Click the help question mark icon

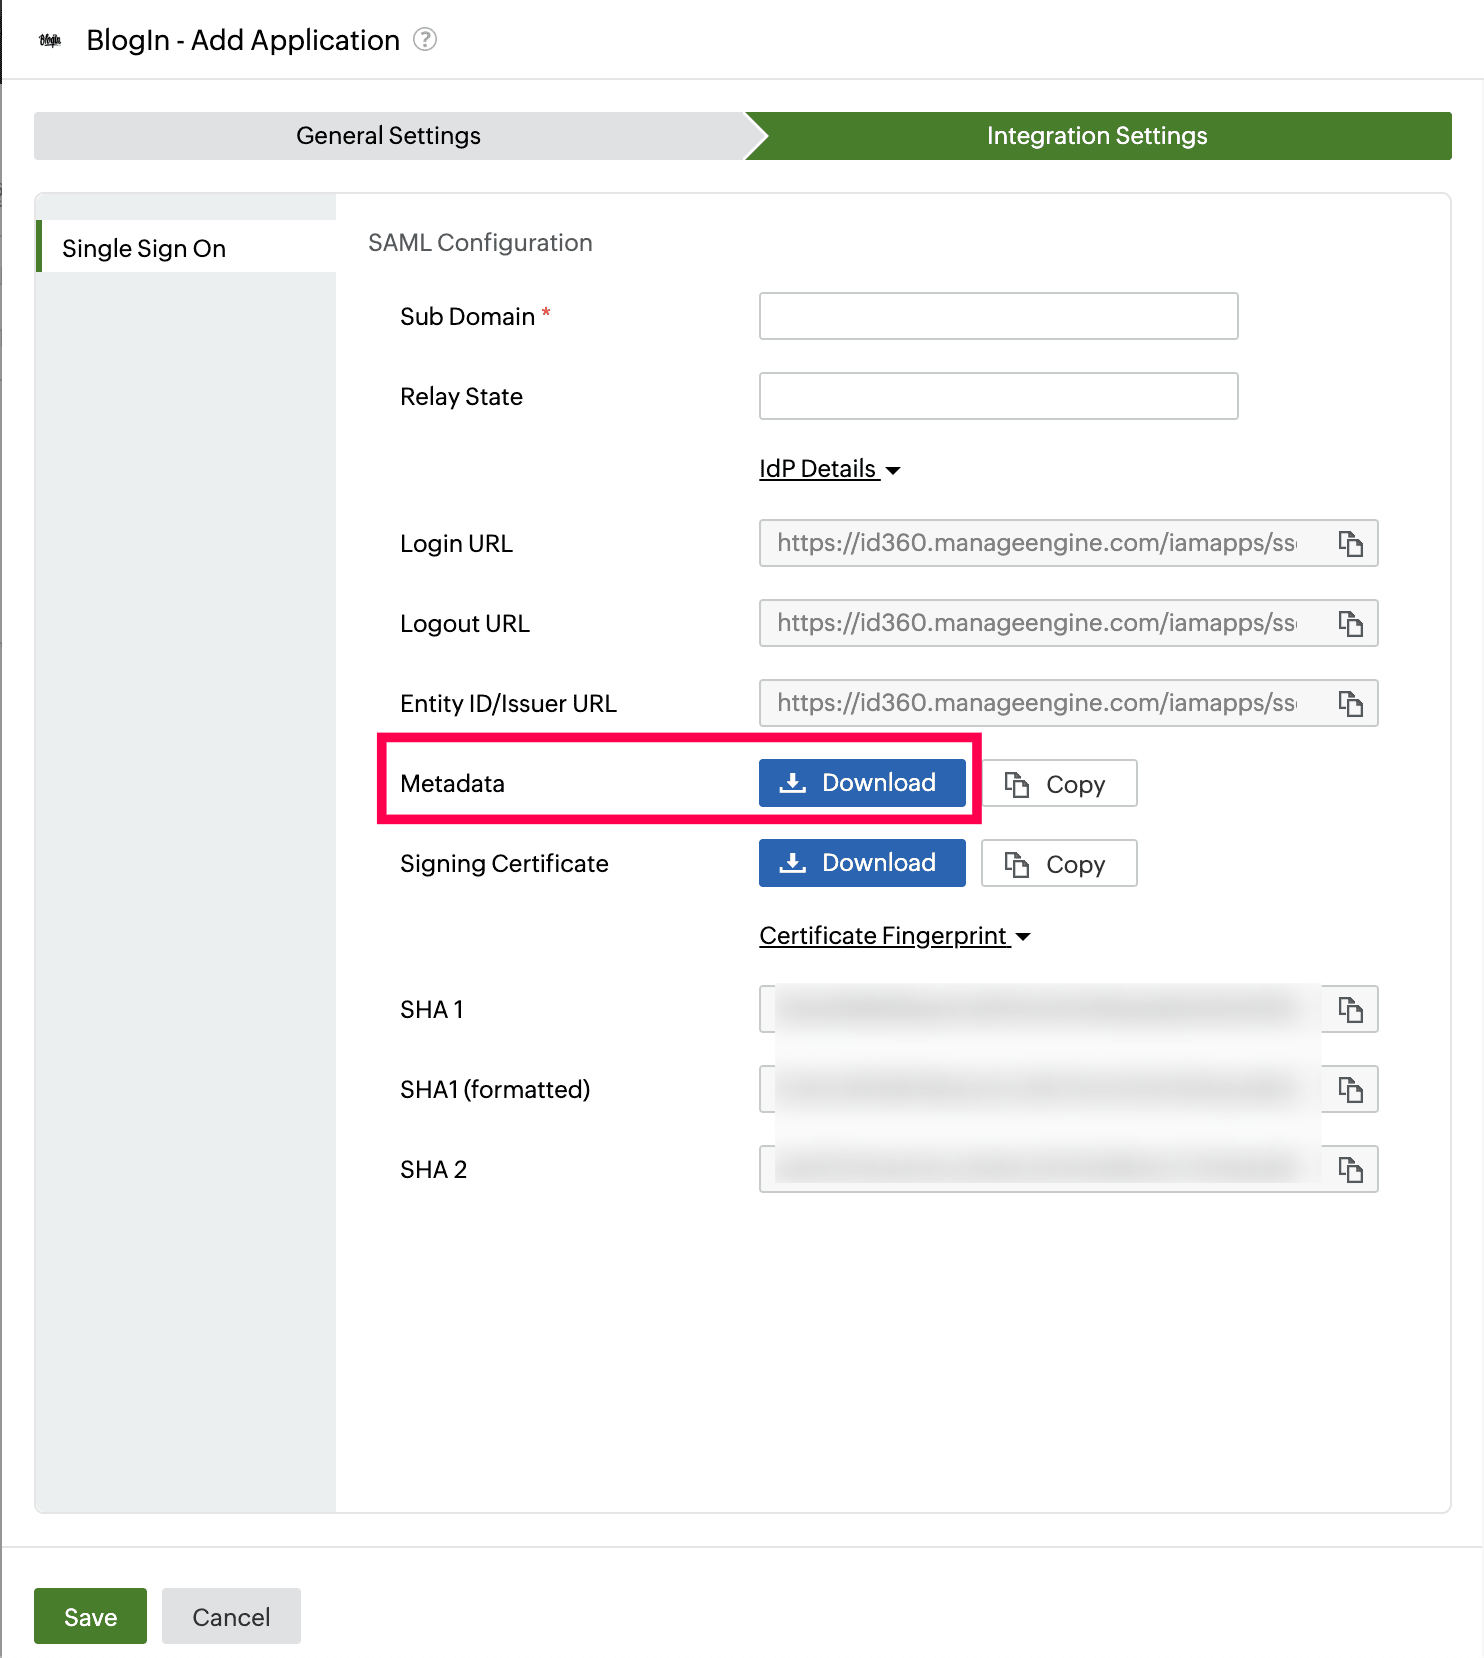click(425, 40)
